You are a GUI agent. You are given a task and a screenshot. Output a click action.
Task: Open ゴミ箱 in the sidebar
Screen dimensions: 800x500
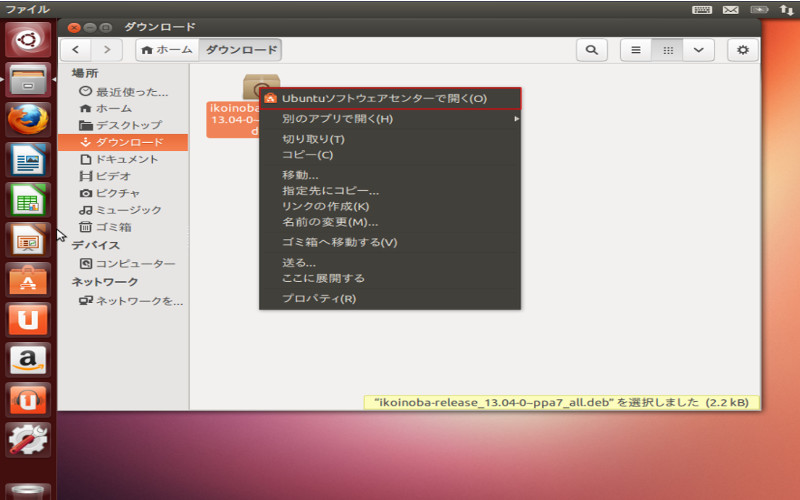click(x=123, y=227)
